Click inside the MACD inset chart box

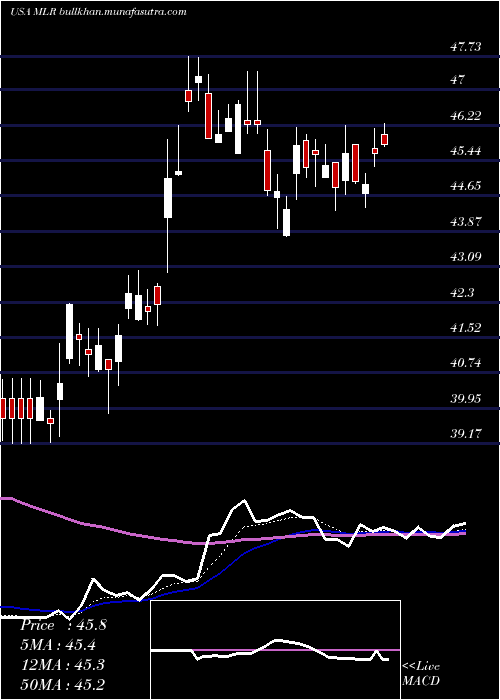[275, 650]
